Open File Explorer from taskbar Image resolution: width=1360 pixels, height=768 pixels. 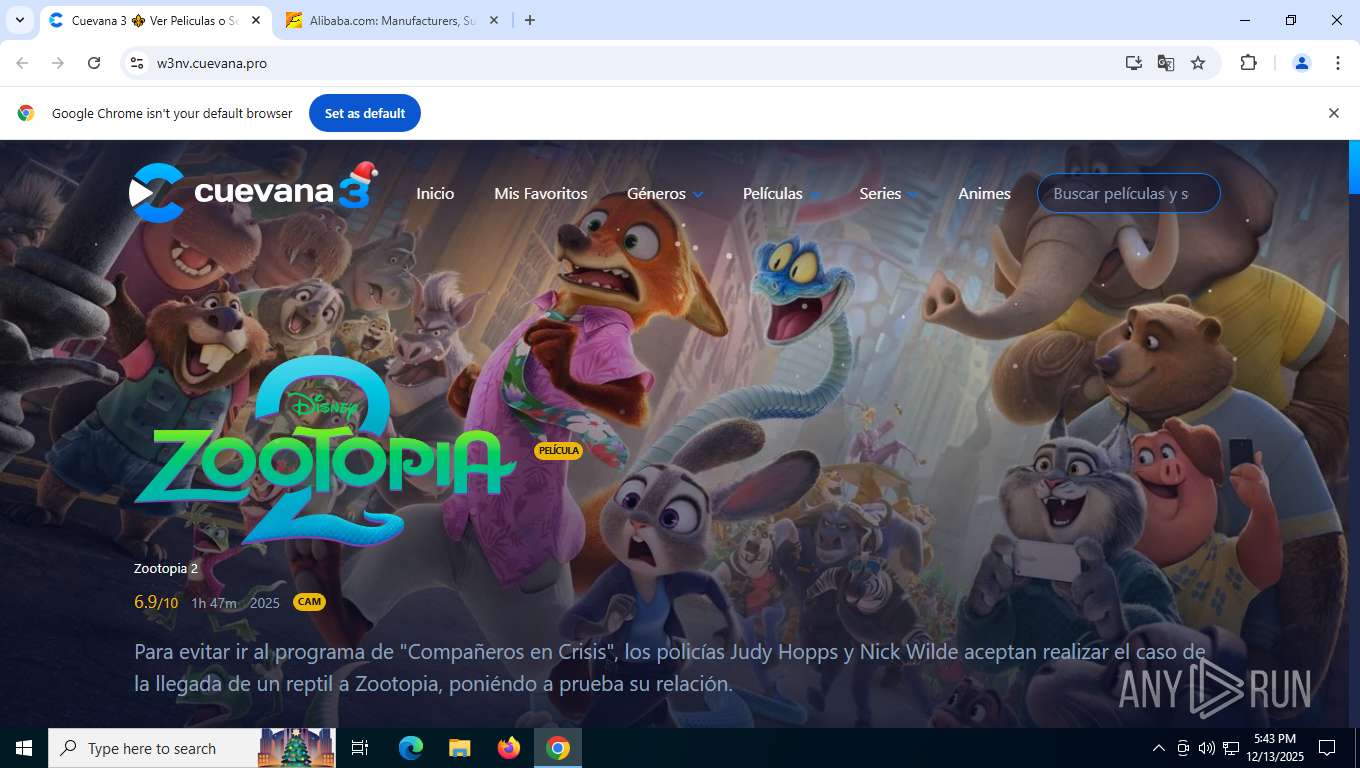[459, 748]
